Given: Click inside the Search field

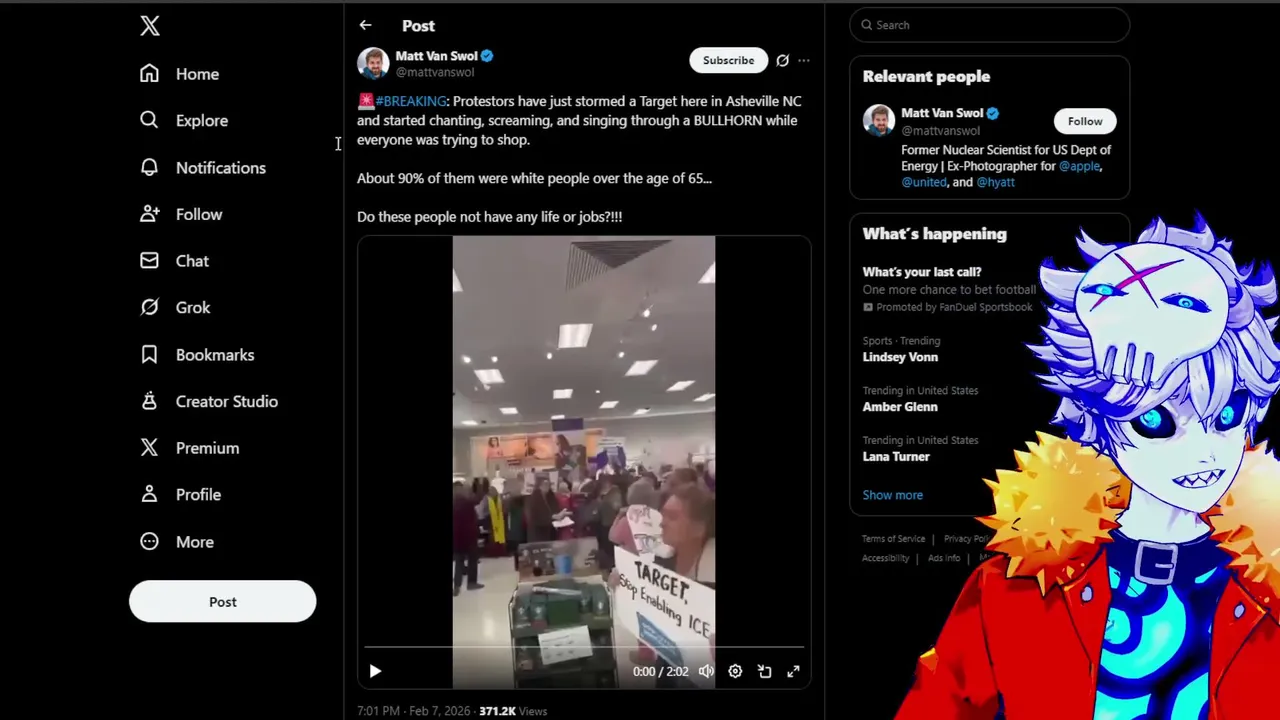Looking at the screenshot, I should [990, 25].
